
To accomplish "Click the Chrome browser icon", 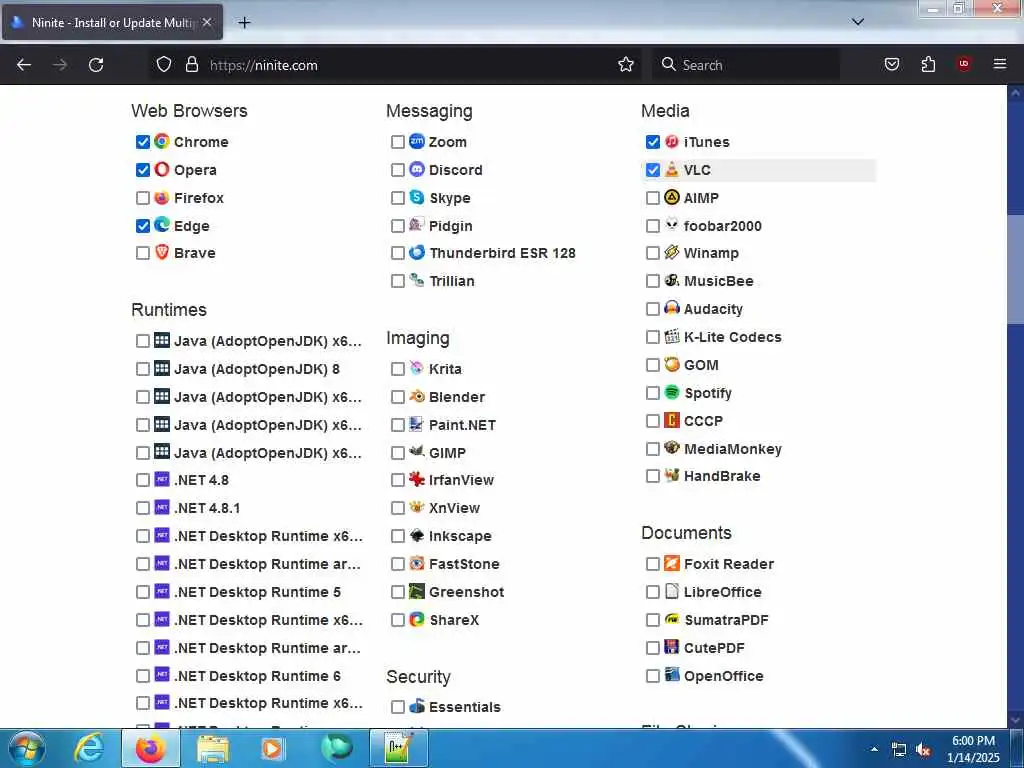I will click(162, 141).
